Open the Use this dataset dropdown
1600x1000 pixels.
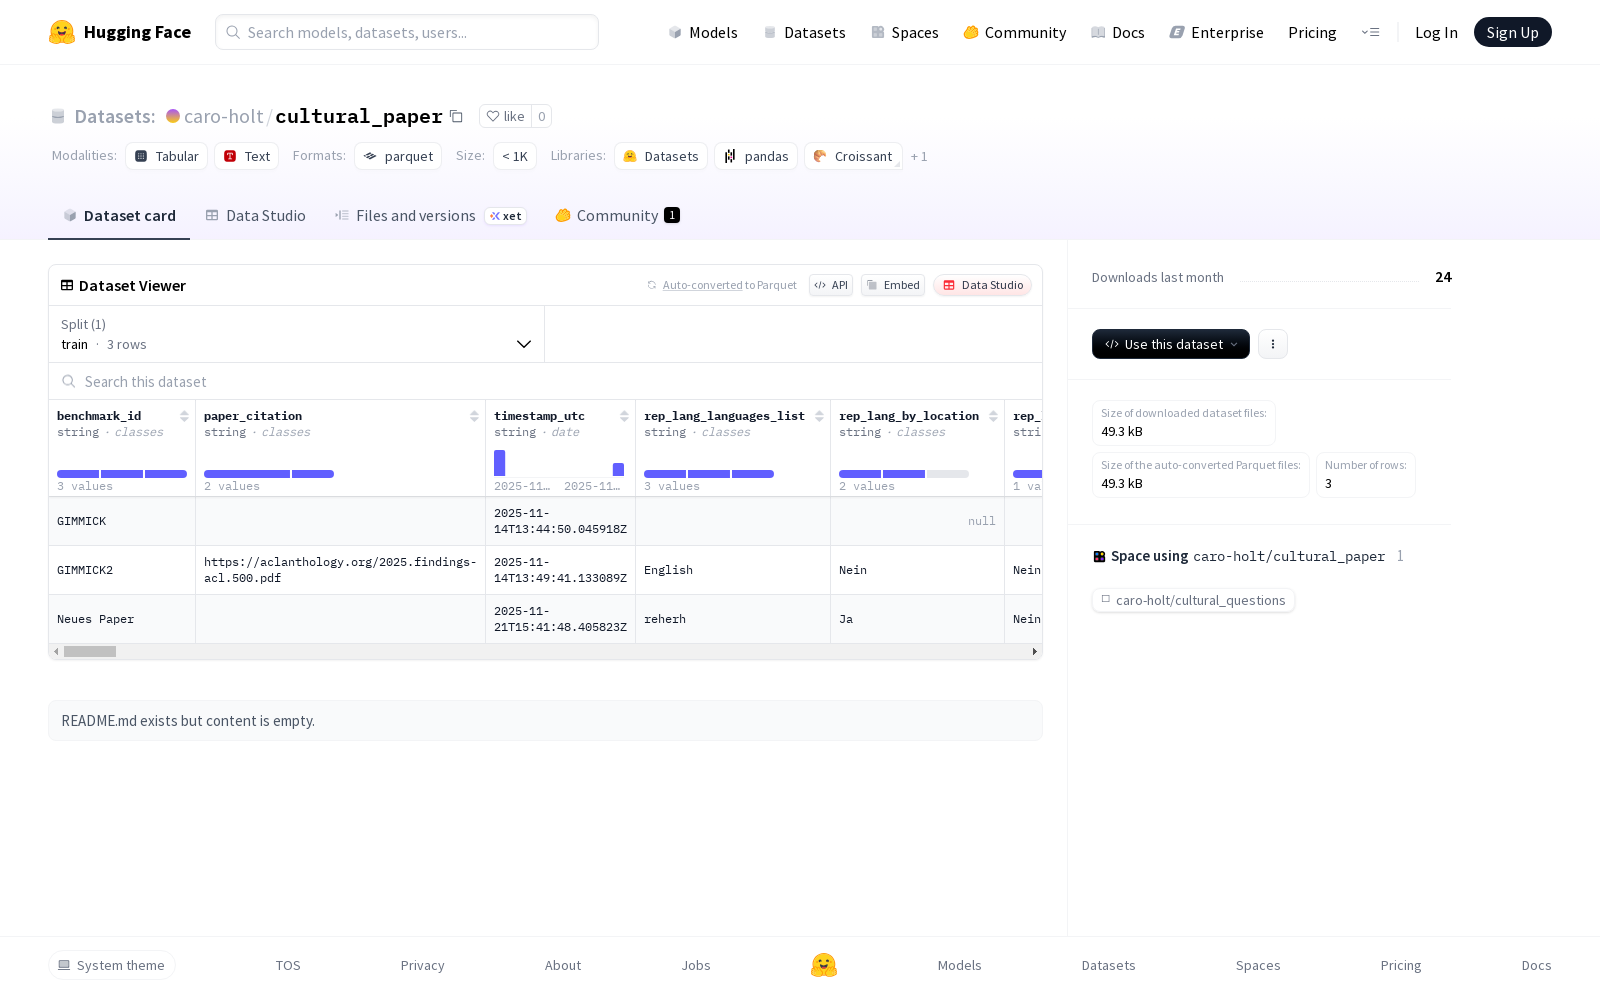pyautogui.click(x=1171, y=344)
